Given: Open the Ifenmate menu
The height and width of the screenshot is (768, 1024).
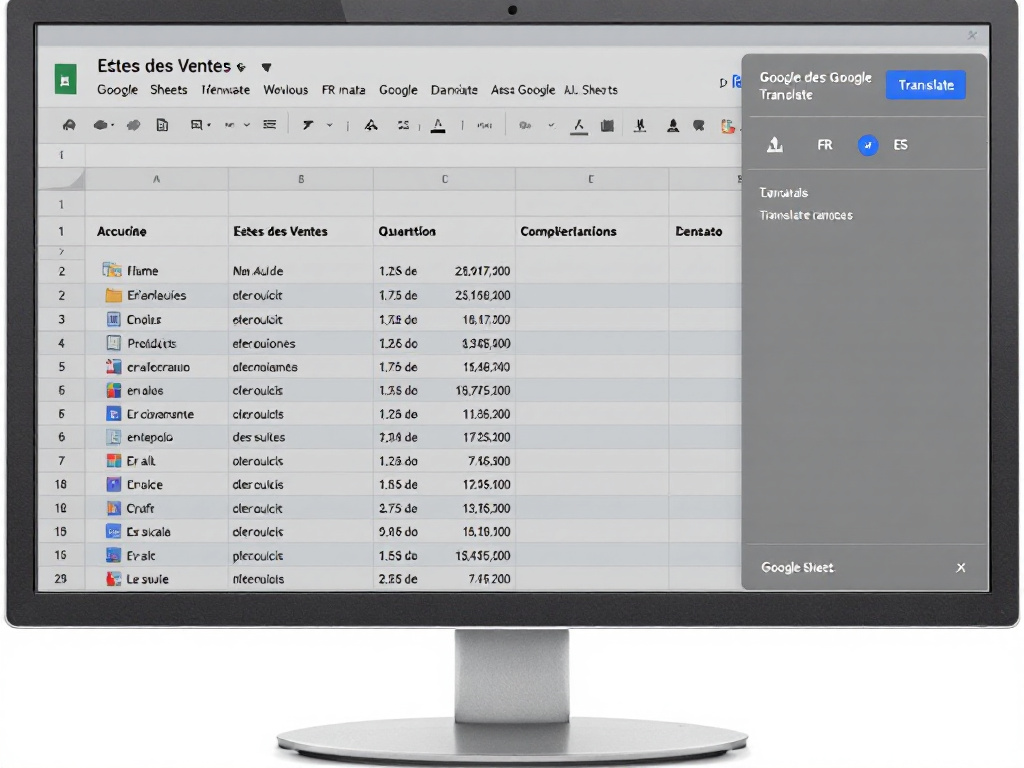Looking at the screenshot, I should 225,89.
